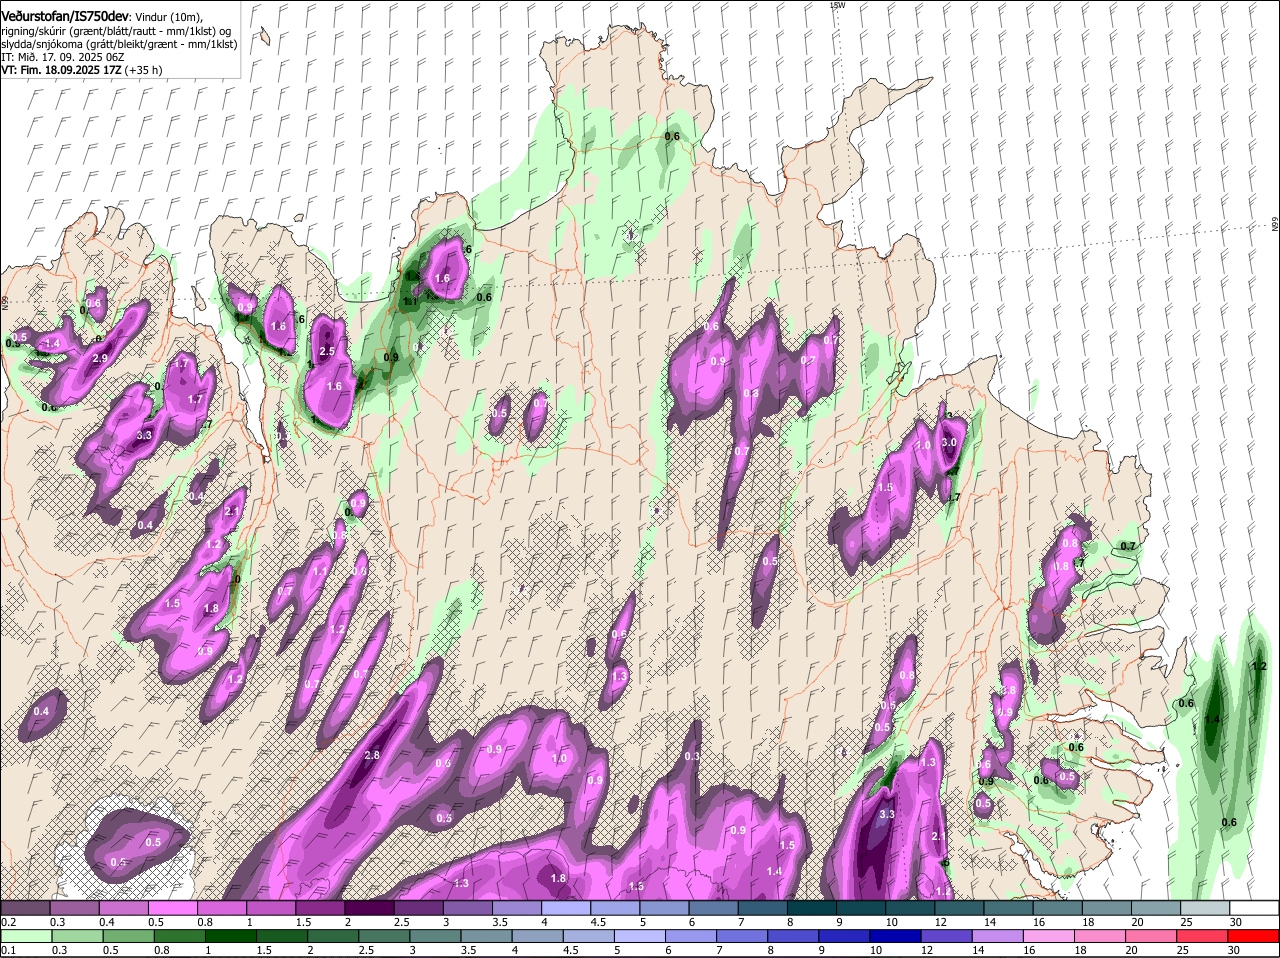Select the bright red swatch ending the lower legend
The width and height of the screenshot is (1280, 958).
point(1254,936)
